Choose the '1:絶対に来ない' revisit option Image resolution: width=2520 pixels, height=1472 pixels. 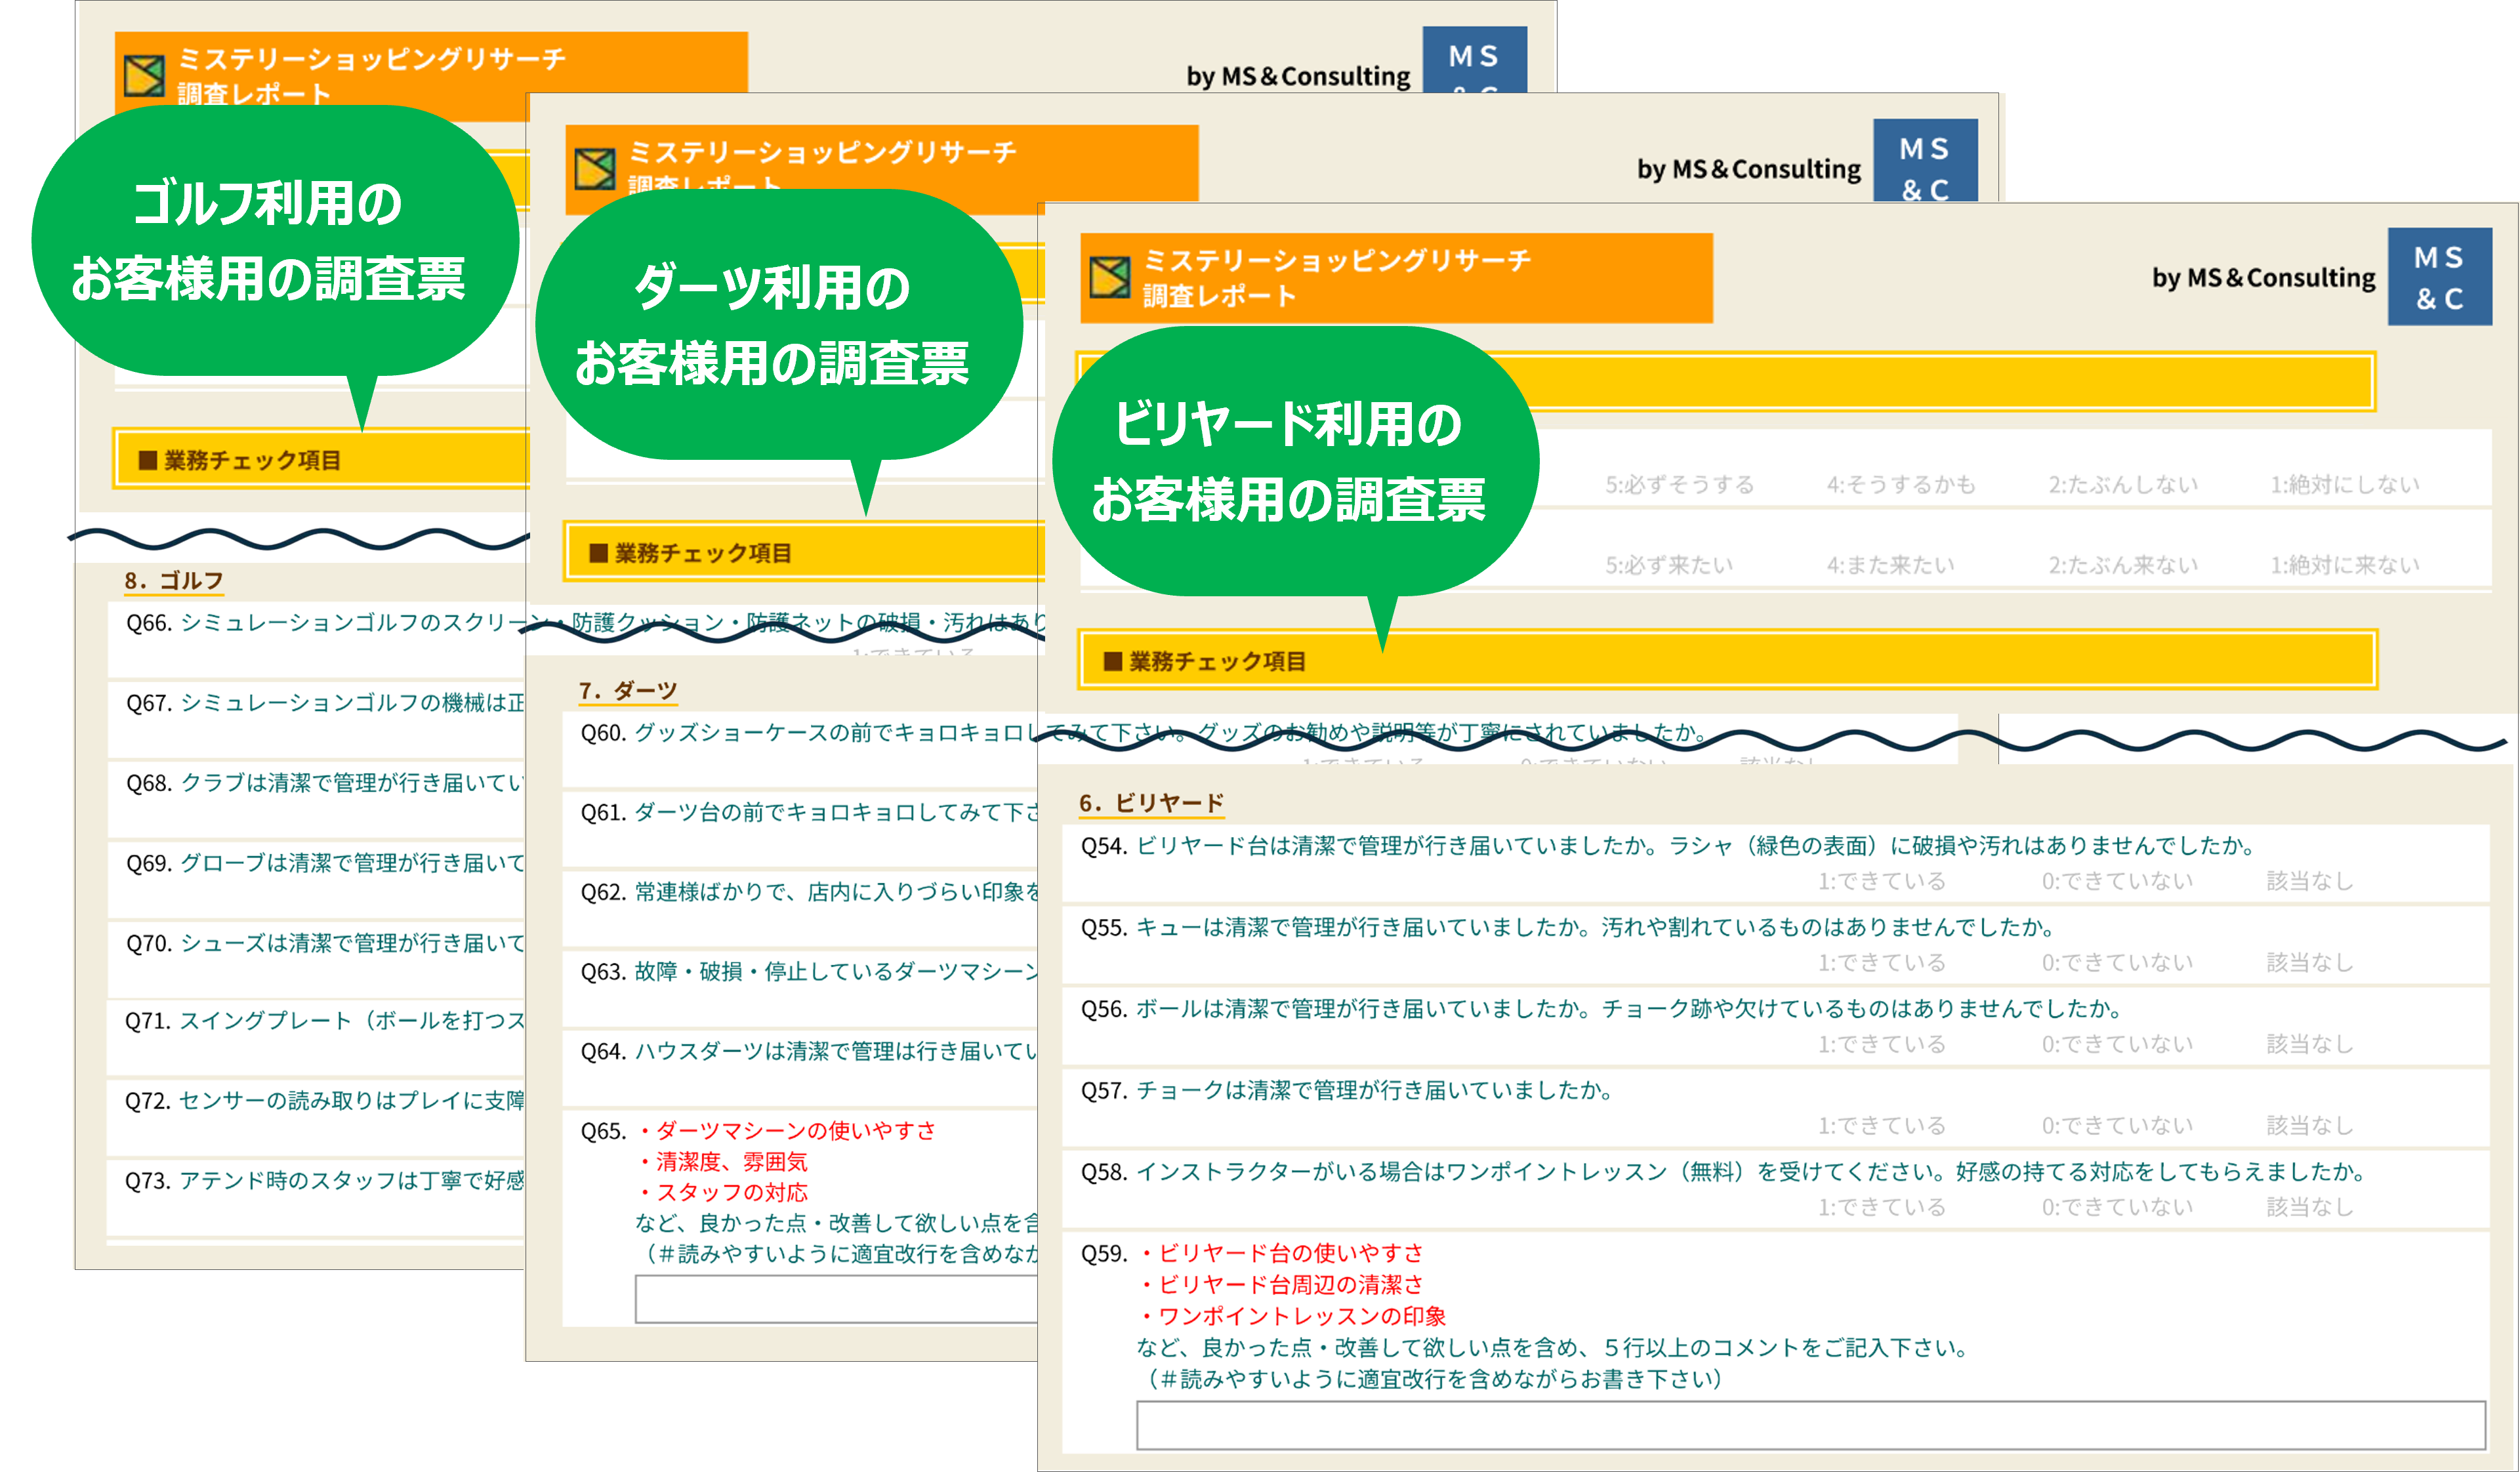point(2345,565)
